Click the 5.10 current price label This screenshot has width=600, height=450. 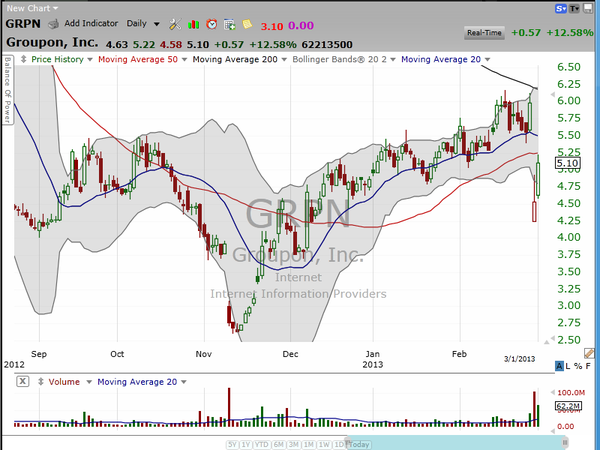pos(567,163)
